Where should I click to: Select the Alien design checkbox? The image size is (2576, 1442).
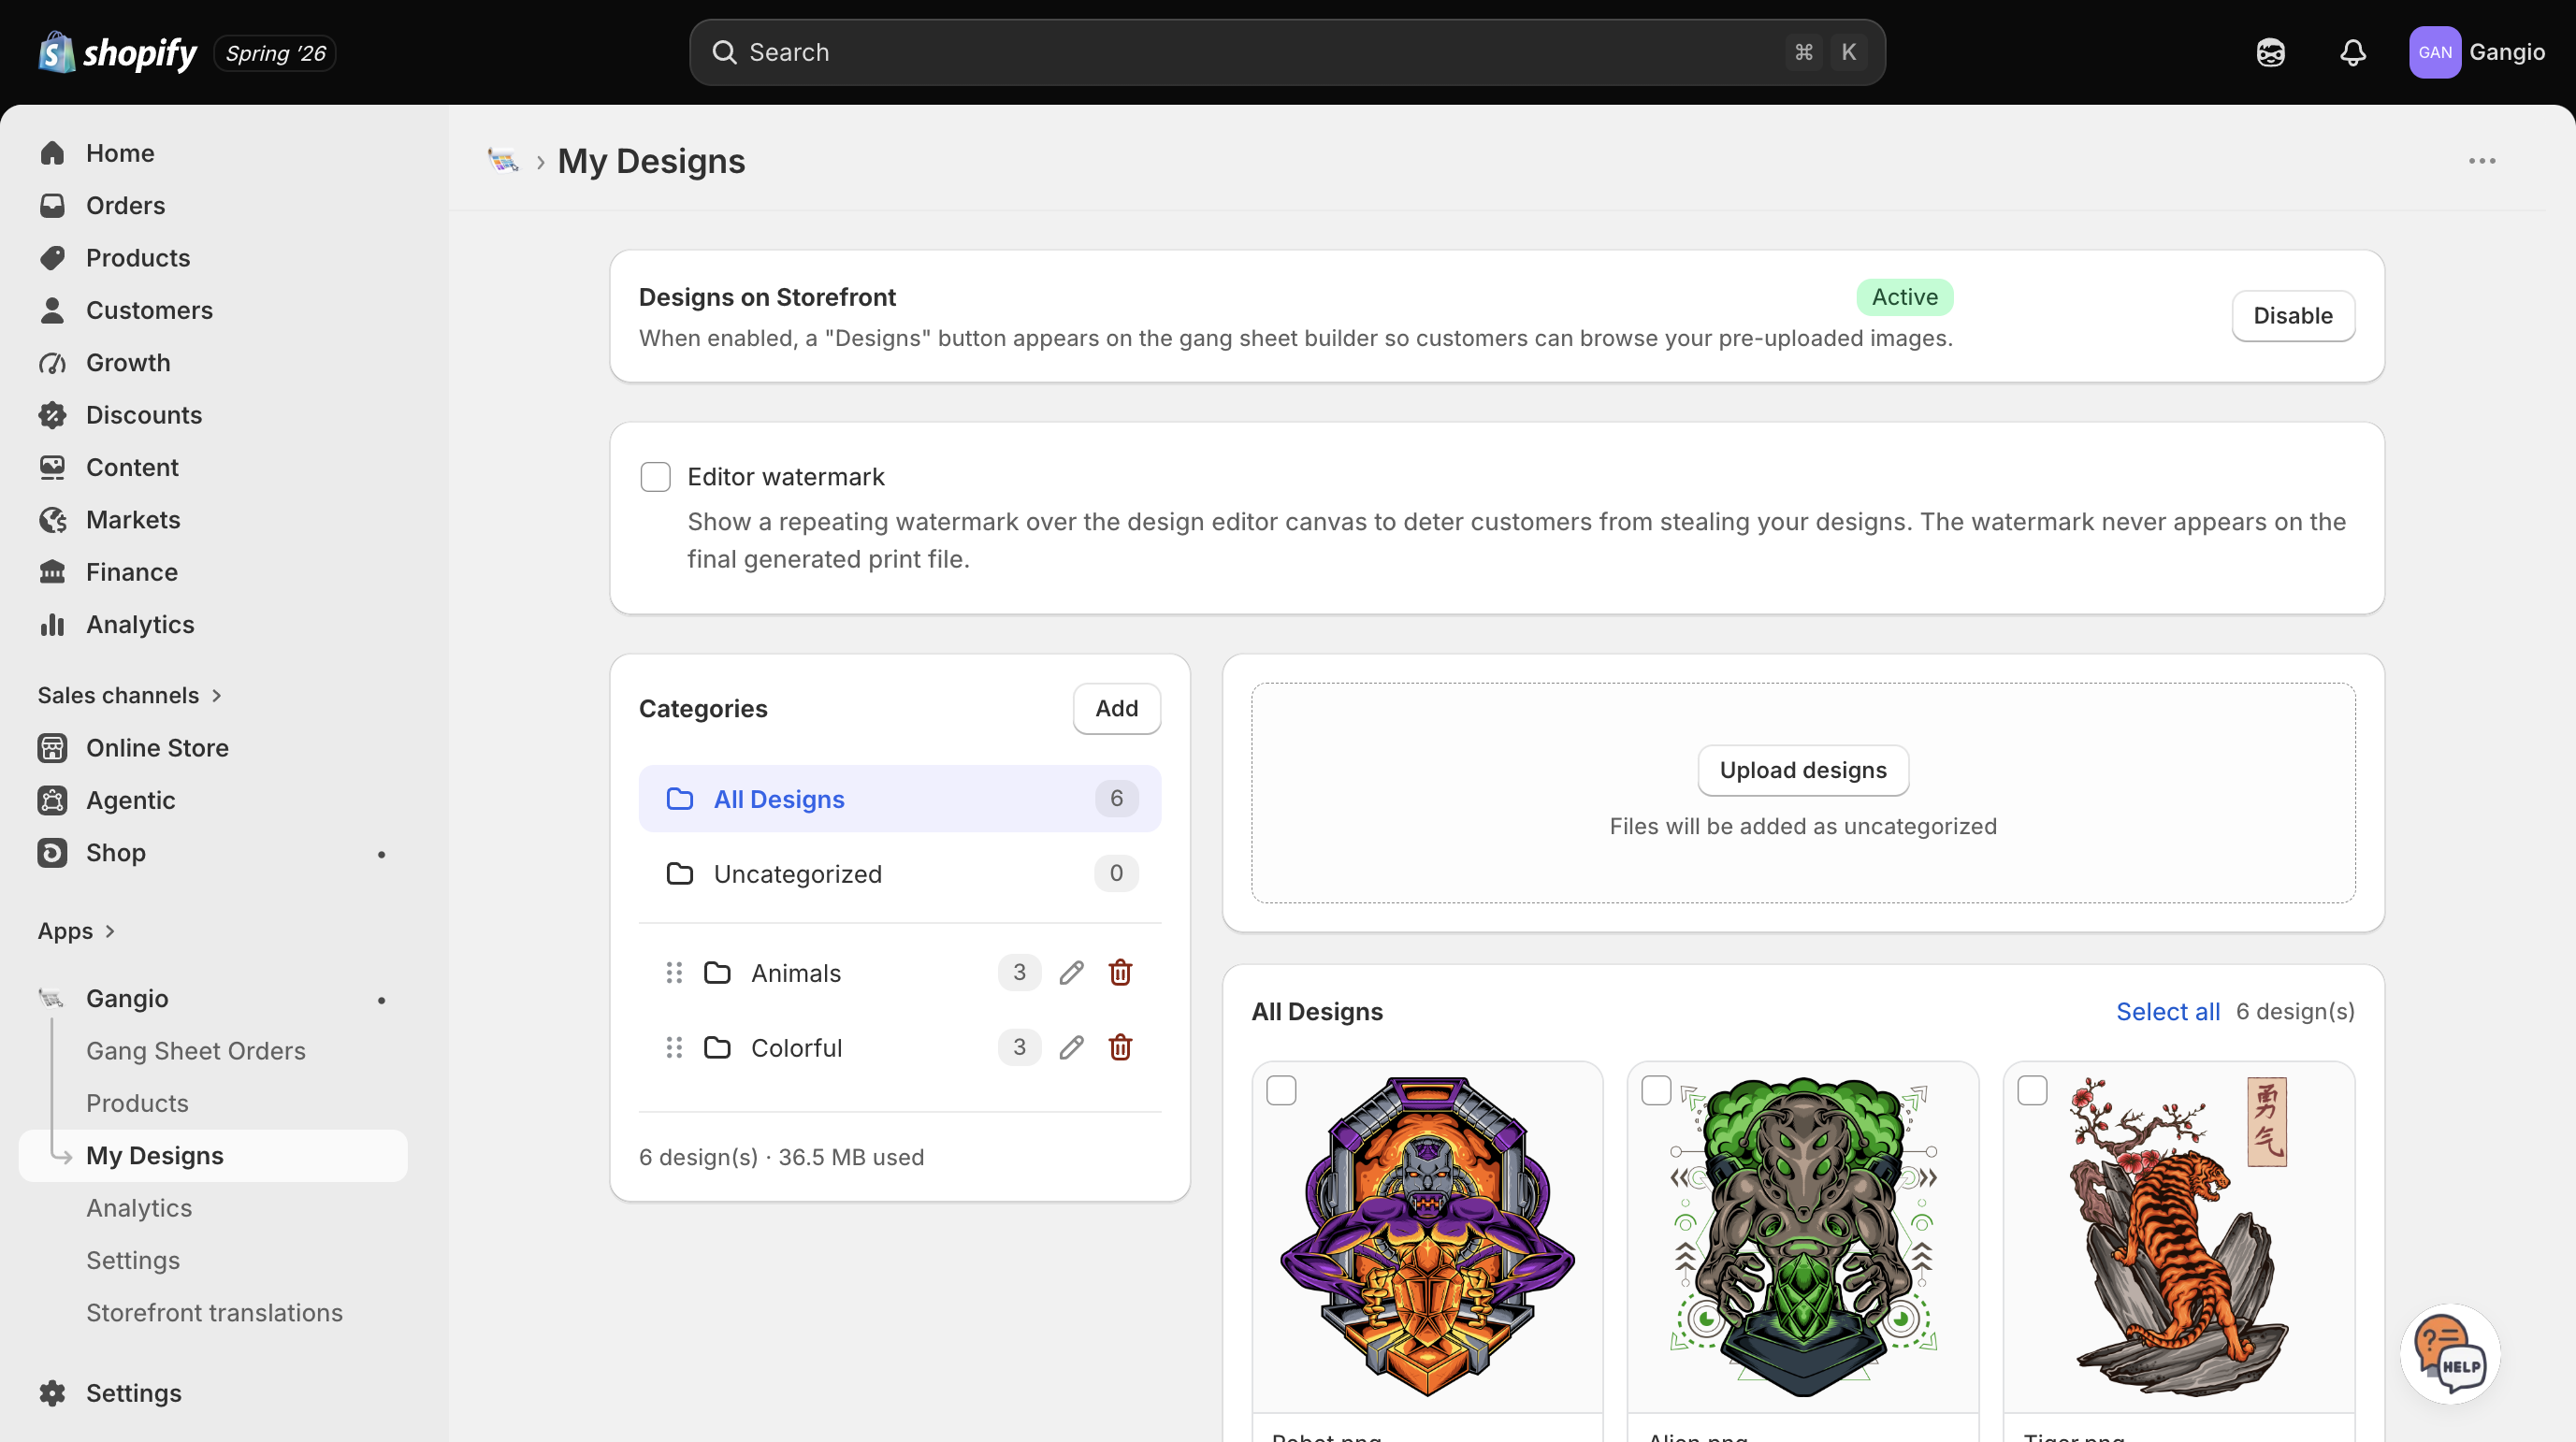point(1656,1090)
